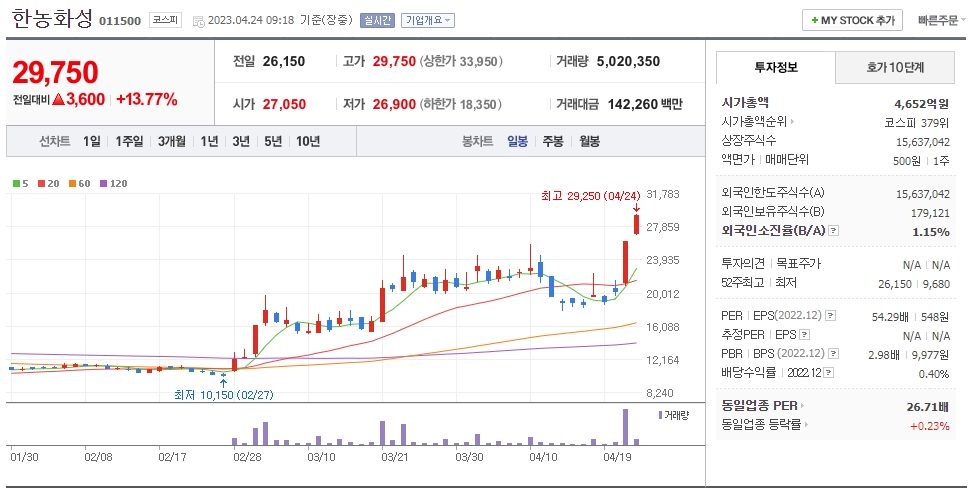Click the 외국인소진율 value 1.15%
This screenshot has width=973, height=488.
point(931,232)
